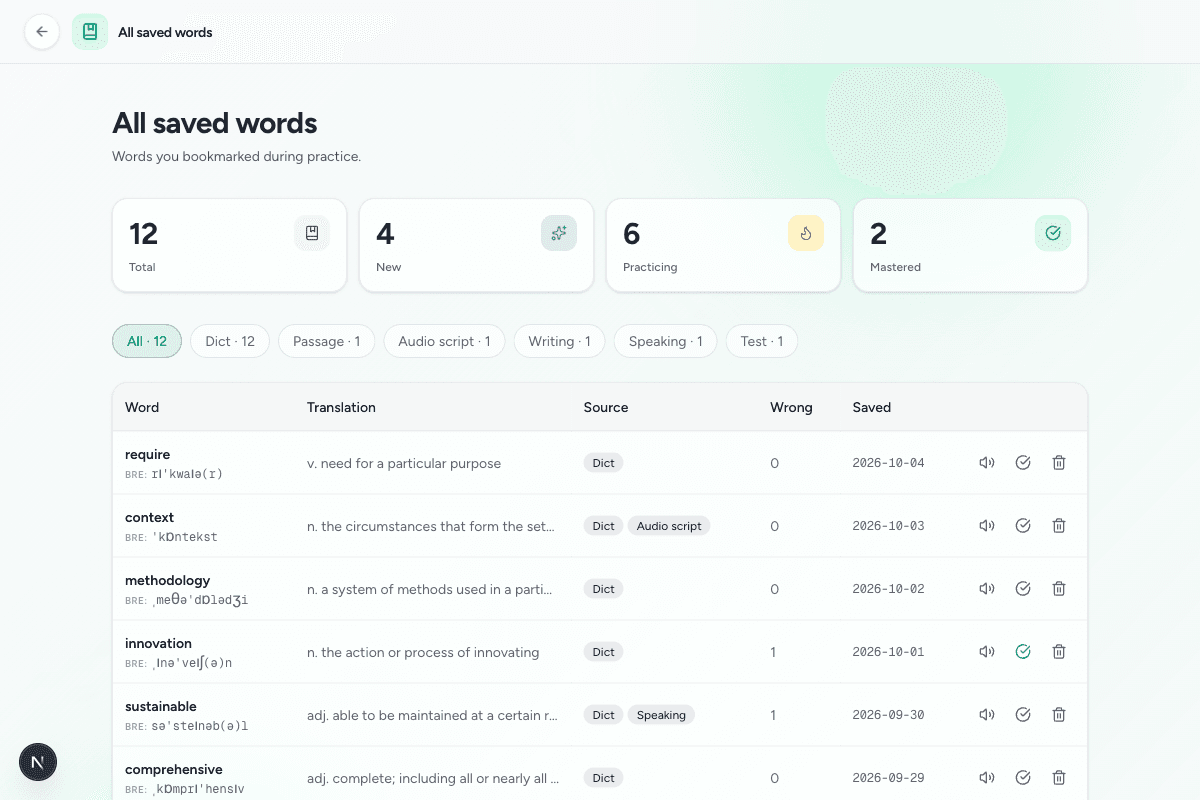This screenshot has width=1200, height=800.
Task: Click the date 2026-10-04
Action: point(888,463)
